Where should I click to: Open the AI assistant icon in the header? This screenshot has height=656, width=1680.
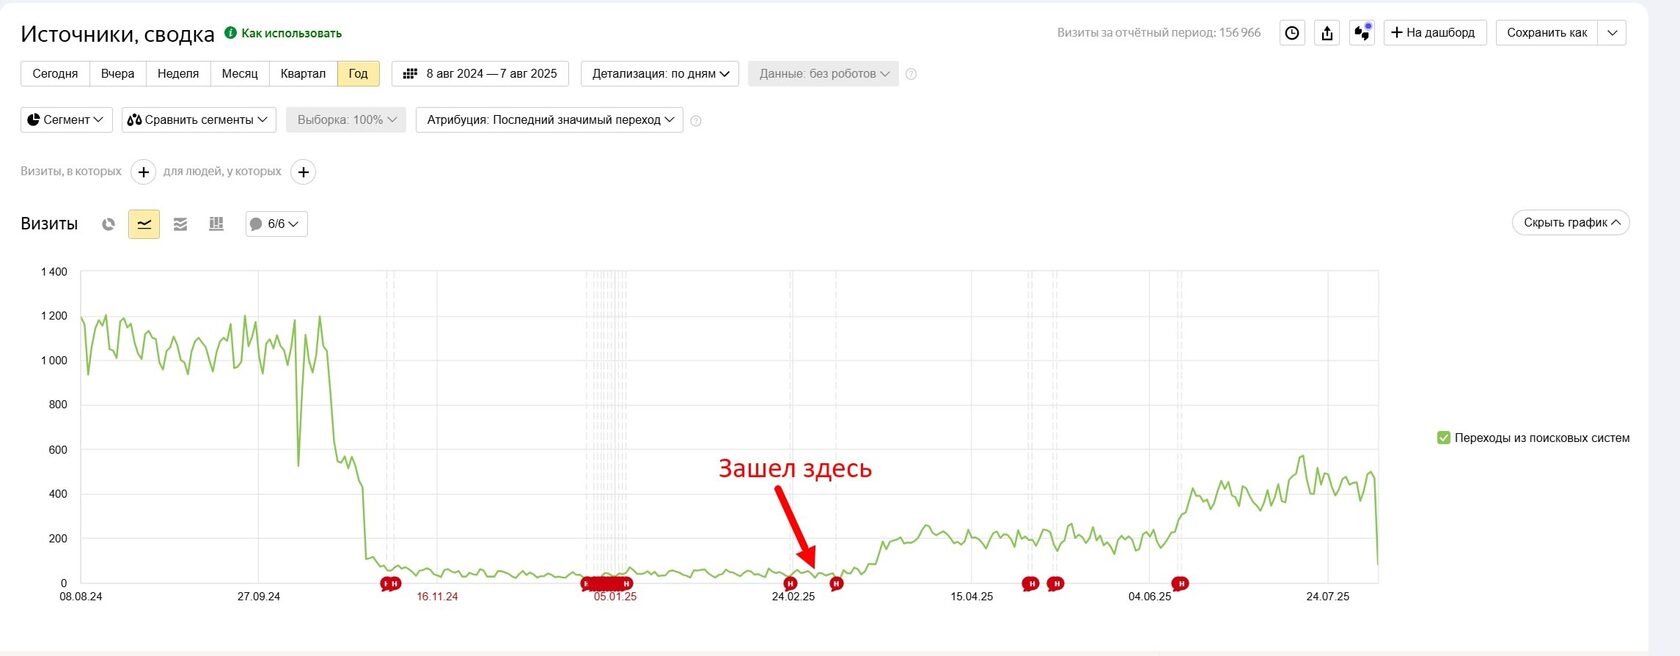click(x=1362, y=33)
